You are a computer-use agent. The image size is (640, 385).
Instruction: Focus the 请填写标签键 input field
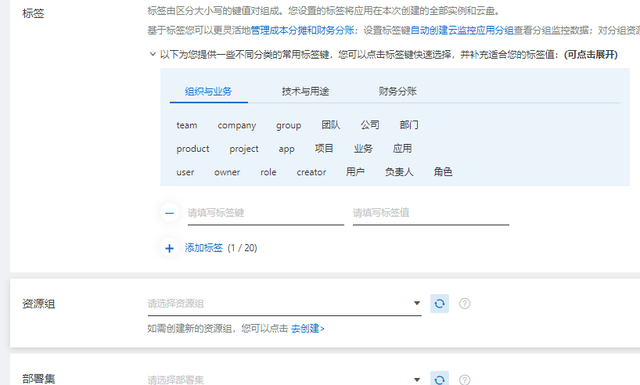pos(266,213)
